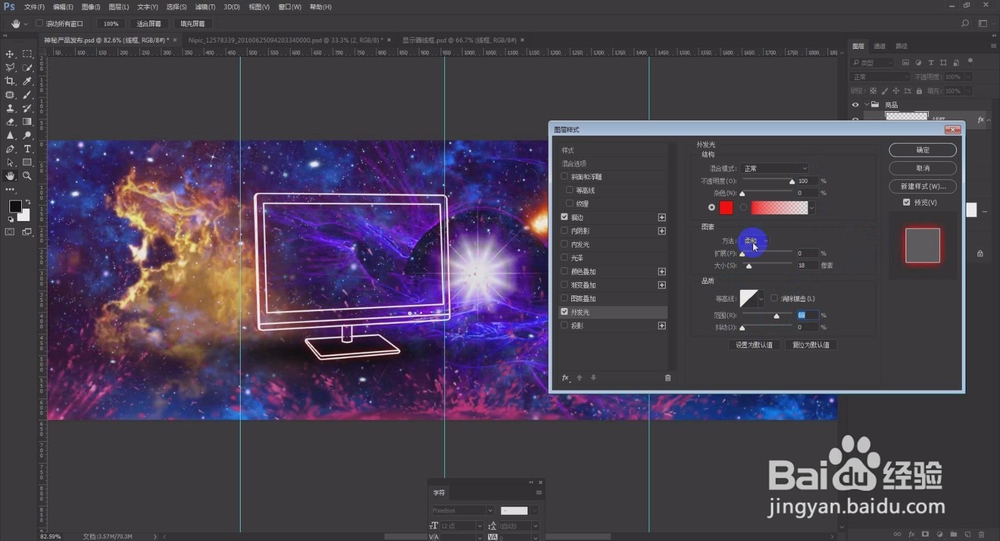Select the Horizontal Type tool
Screen dimensions: 1000x541
tap(27, 149)
